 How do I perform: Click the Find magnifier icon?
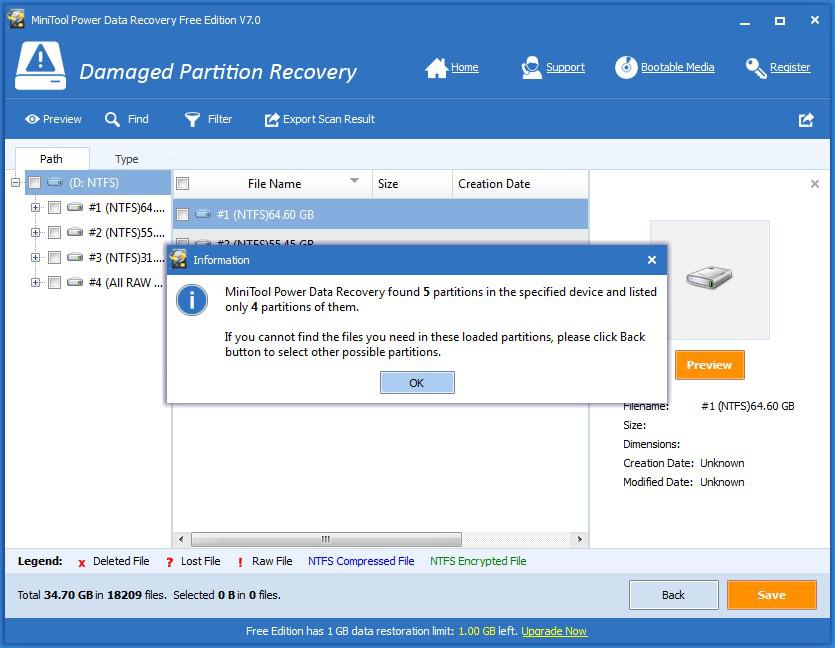click(x=112, y=119)
